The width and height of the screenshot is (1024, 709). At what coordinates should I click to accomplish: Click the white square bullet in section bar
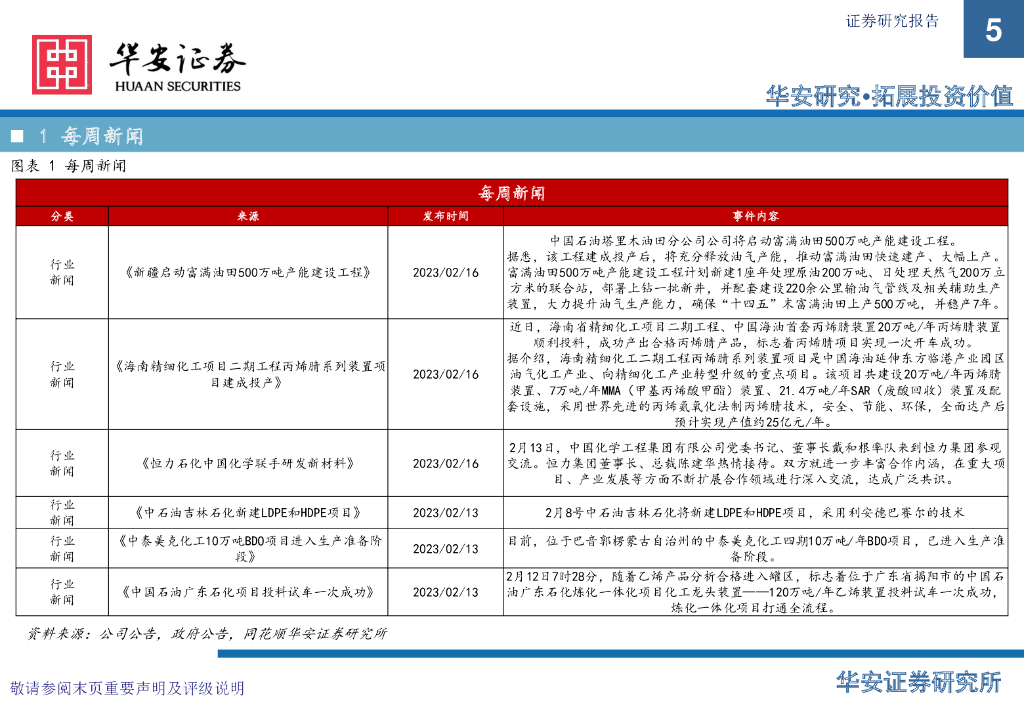tap(18, 136)
